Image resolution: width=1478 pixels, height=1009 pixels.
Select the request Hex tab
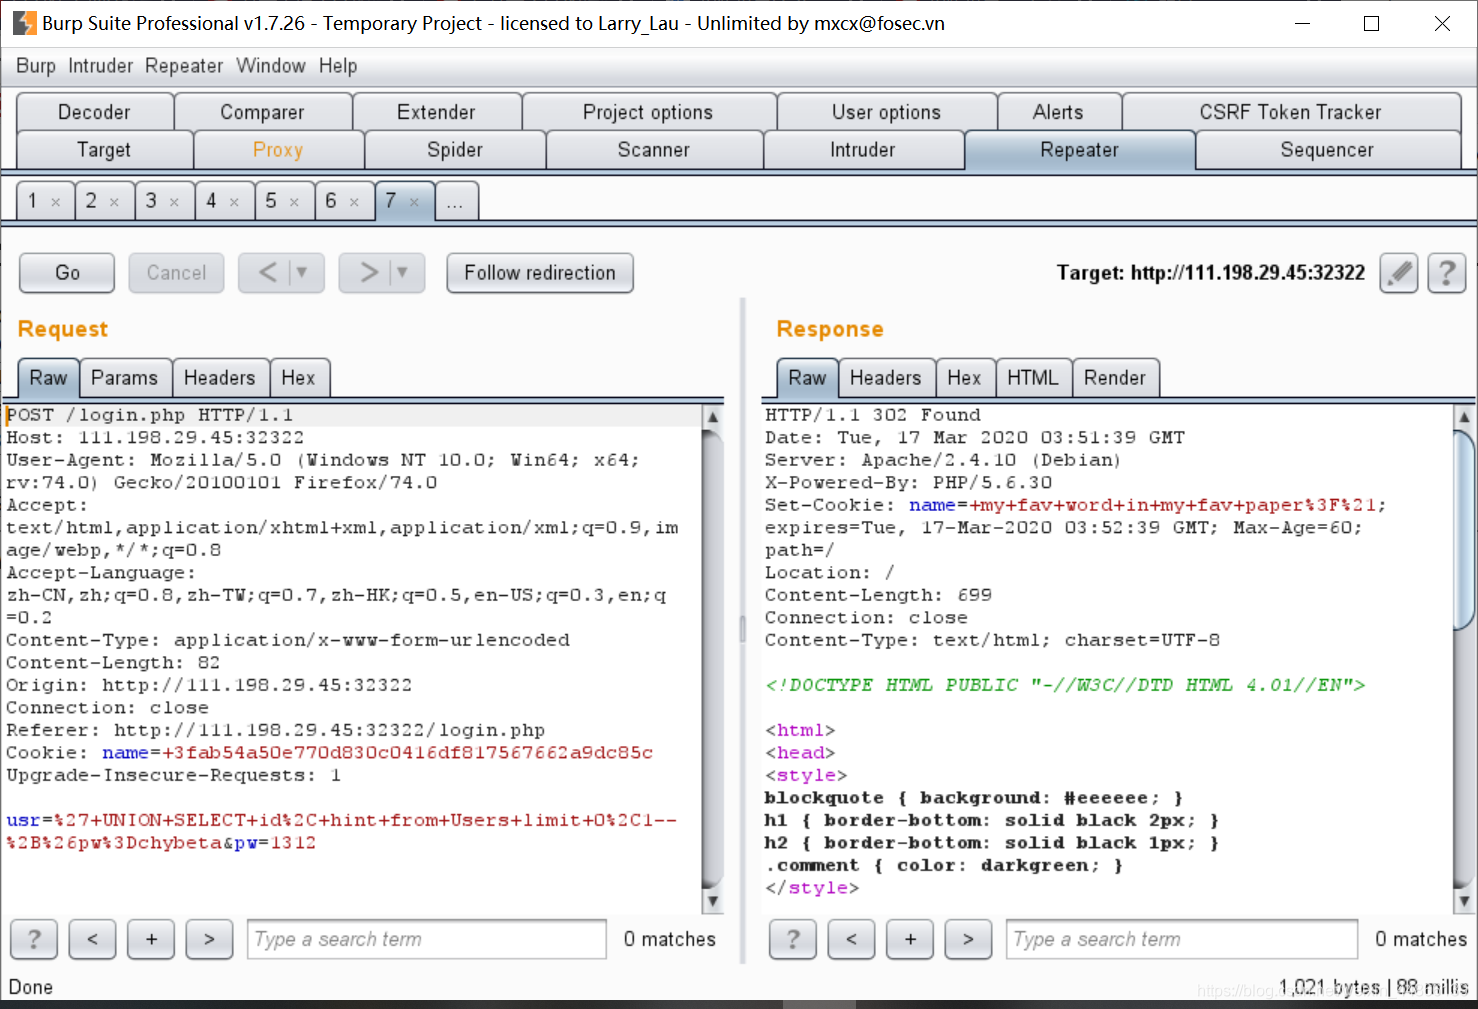point(298,378)
